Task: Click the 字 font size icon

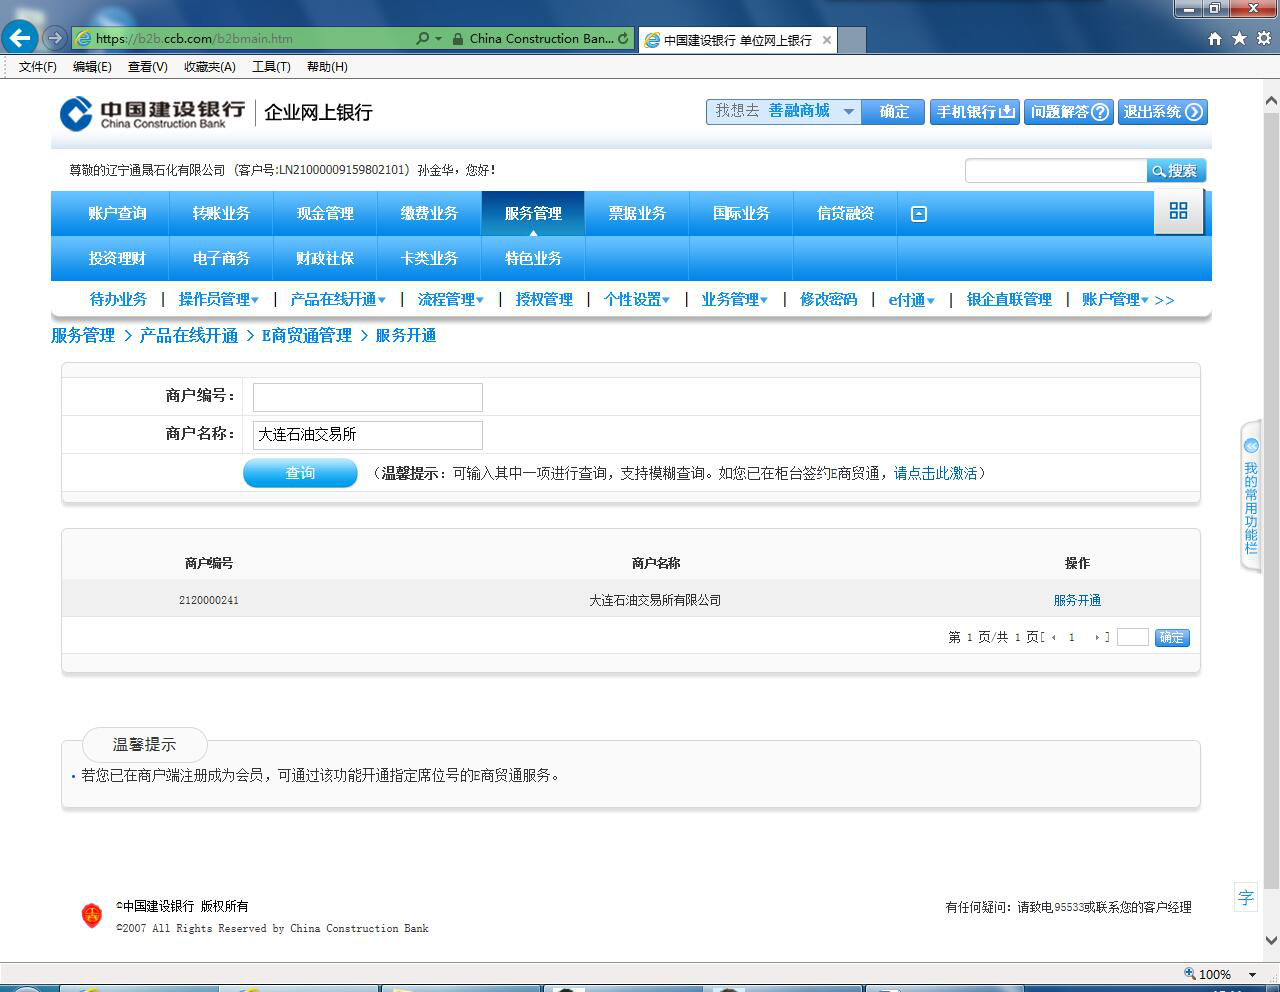Action: (x=1246, y=897)
